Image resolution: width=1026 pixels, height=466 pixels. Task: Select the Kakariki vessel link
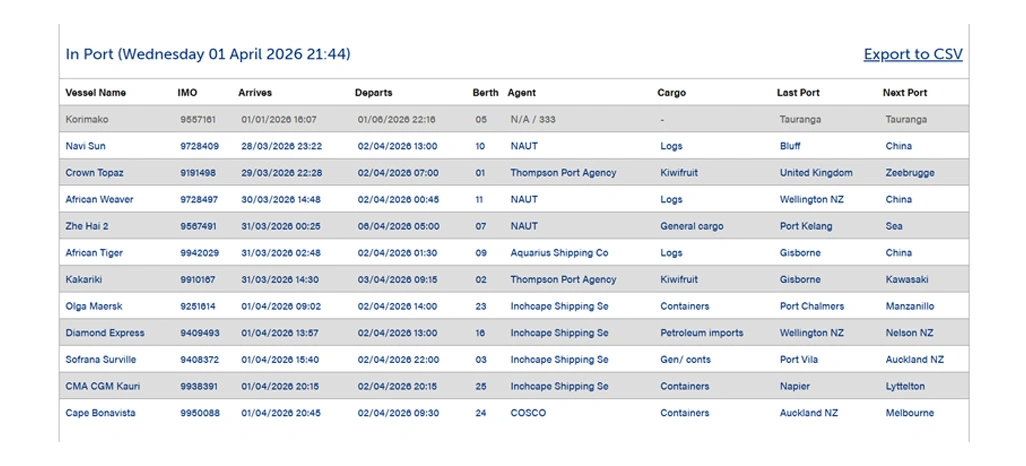(x=86, y=280)
